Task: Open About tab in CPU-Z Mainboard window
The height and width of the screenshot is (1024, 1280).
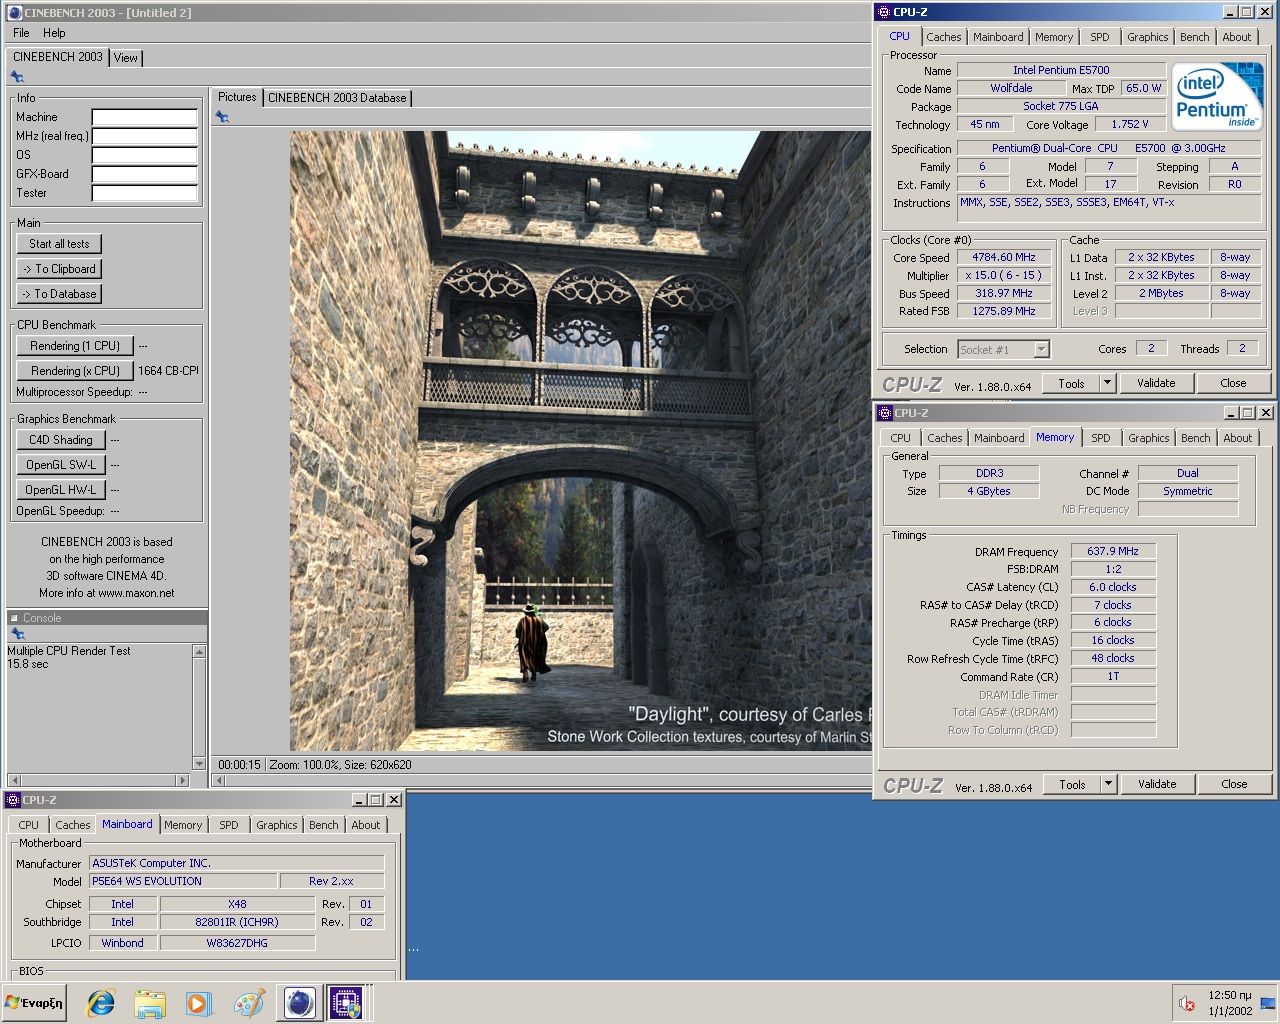Action: pos(366,825)
